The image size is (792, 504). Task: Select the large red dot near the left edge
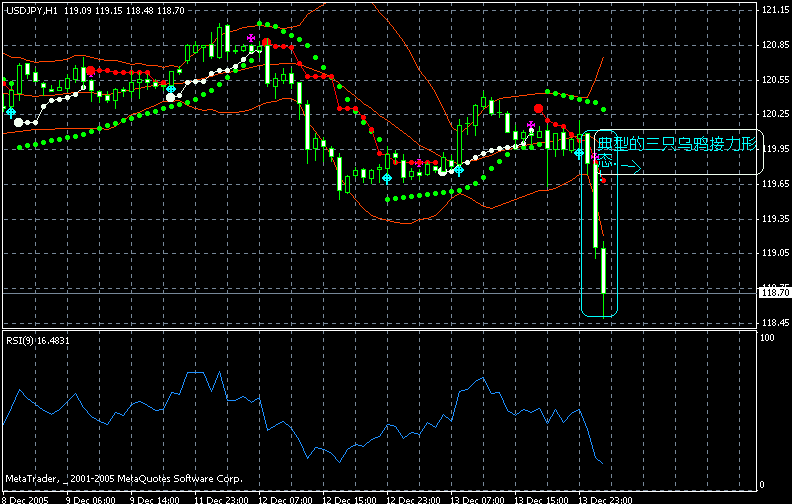[91, 71]
